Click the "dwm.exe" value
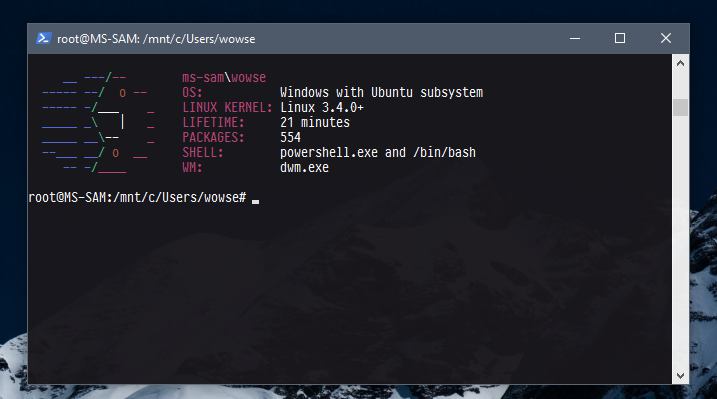The height and width of the screenshot is (399, 717). (x=304, y=168)
